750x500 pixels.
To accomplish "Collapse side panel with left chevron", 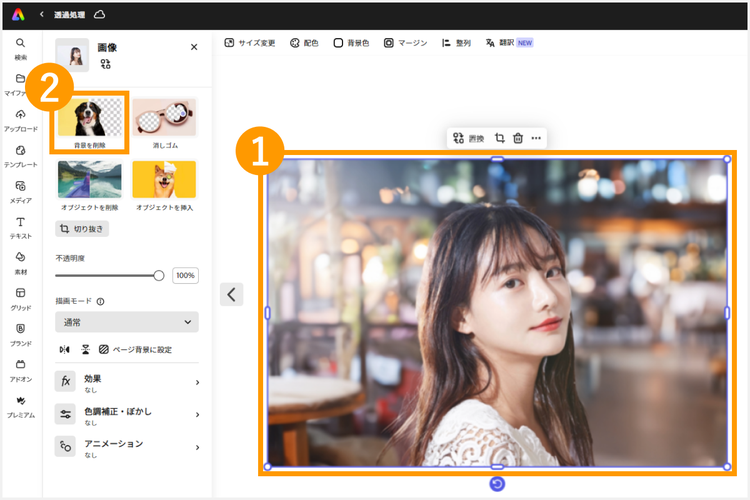I will (x=232, y=294).
